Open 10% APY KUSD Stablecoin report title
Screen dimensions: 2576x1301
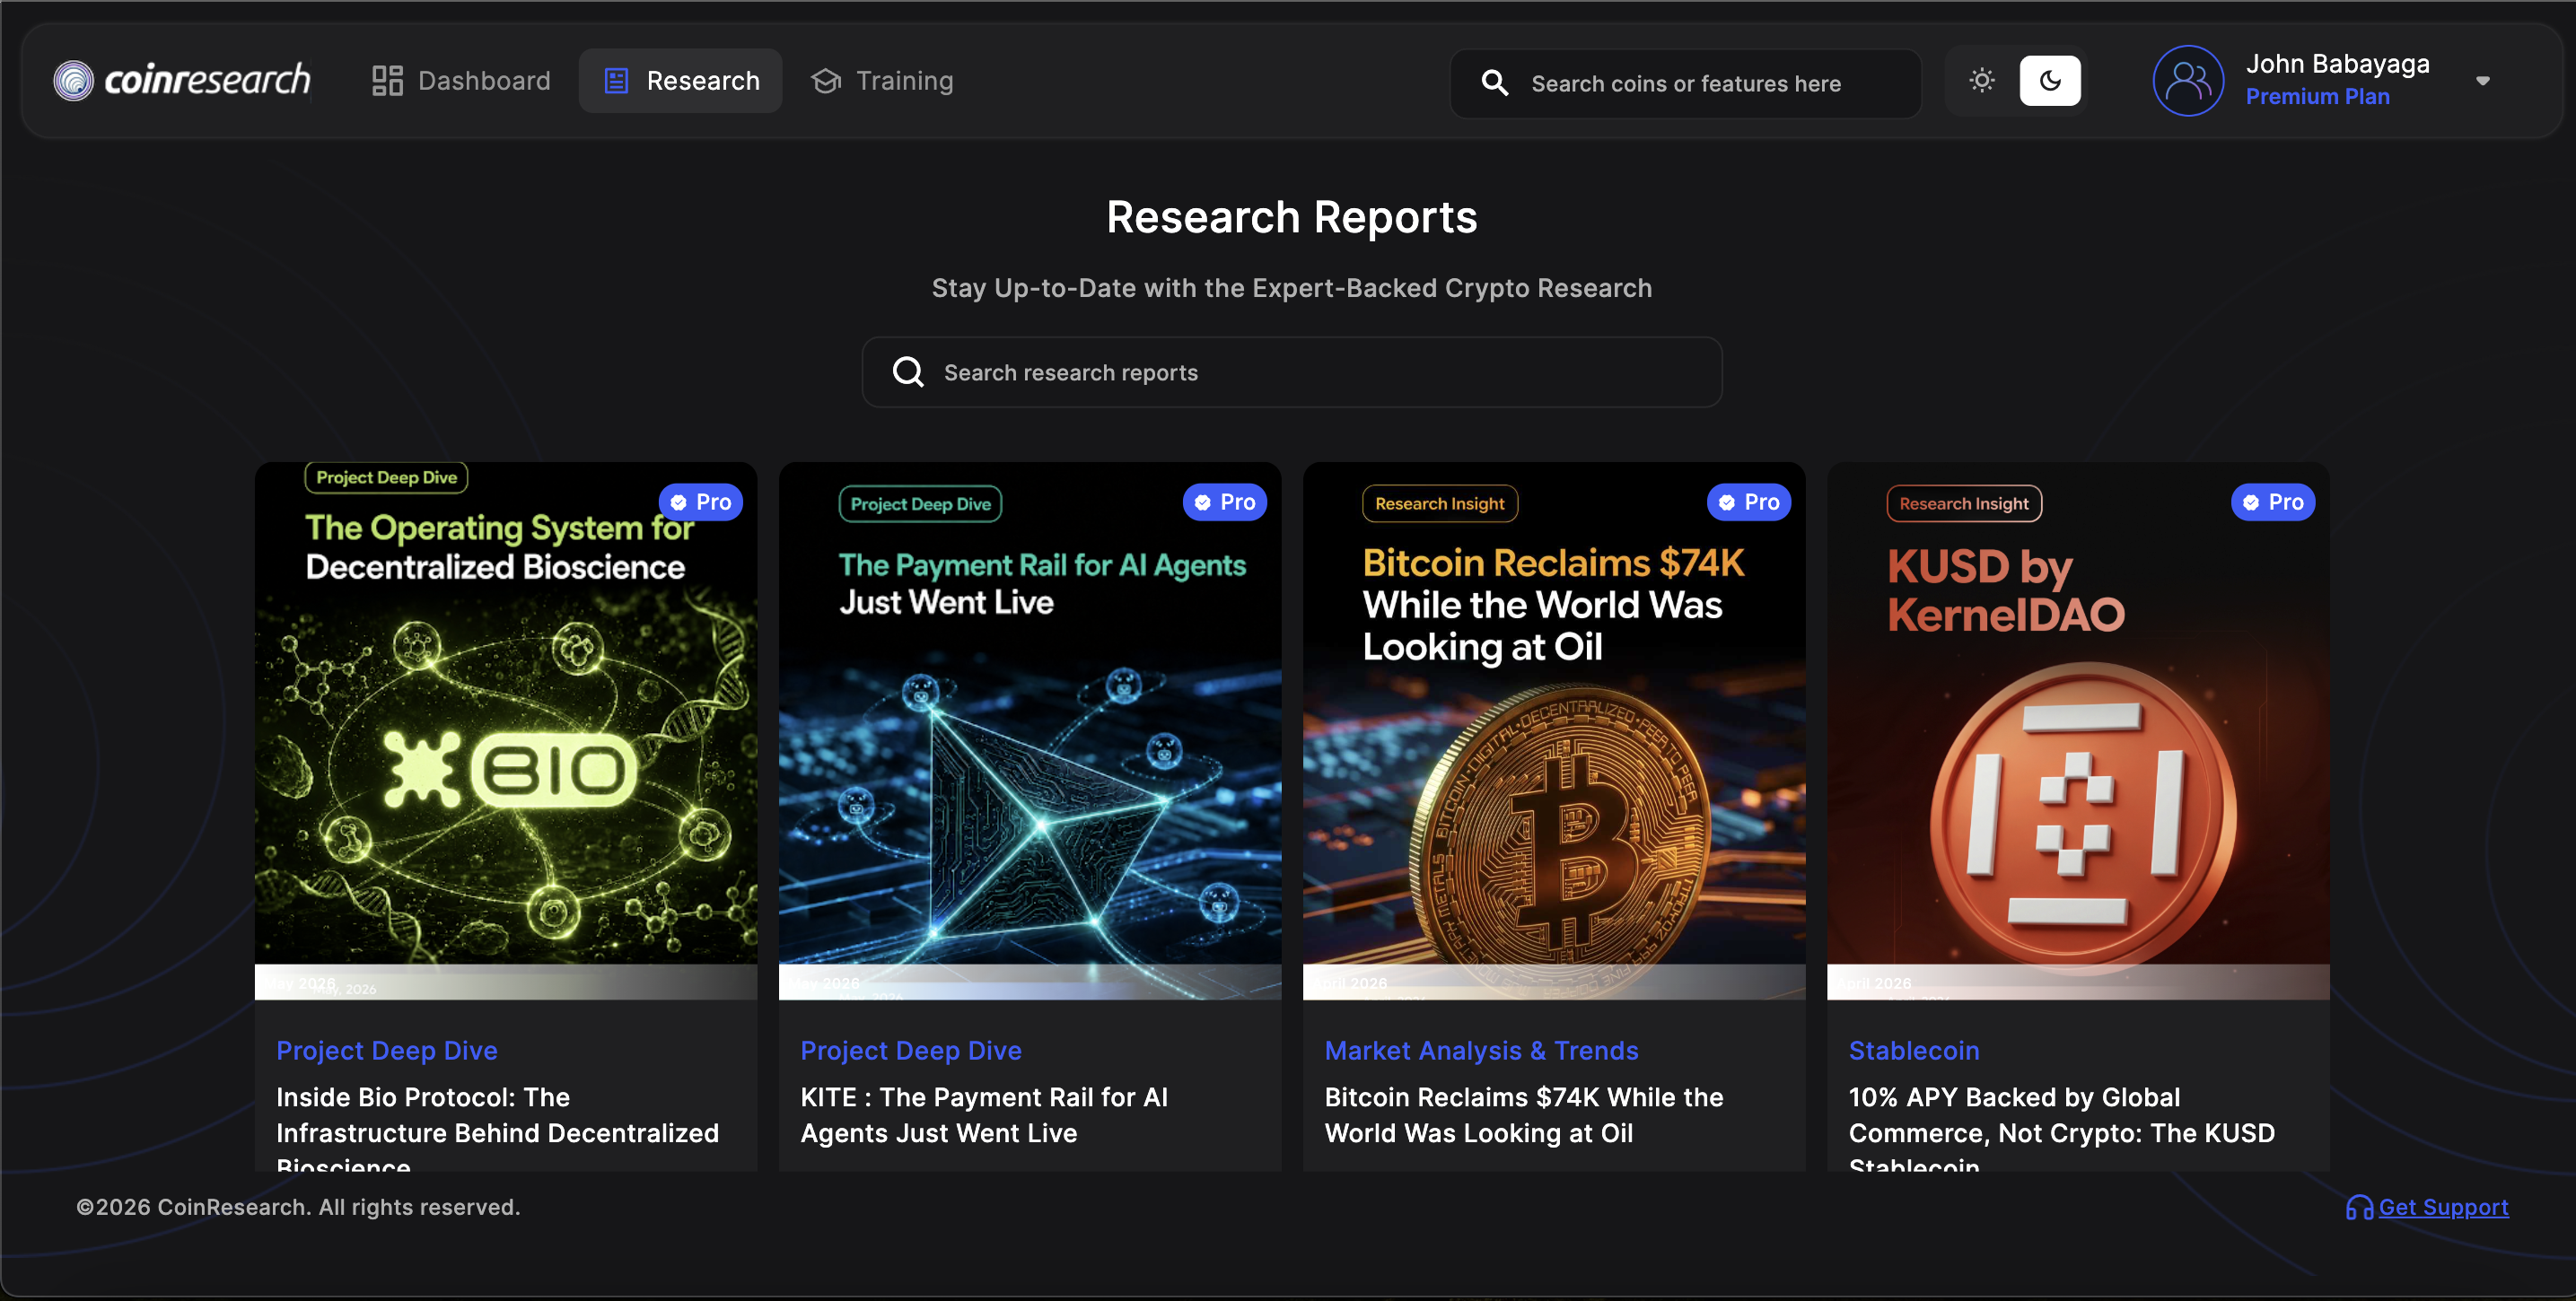pos(2061,1131)
